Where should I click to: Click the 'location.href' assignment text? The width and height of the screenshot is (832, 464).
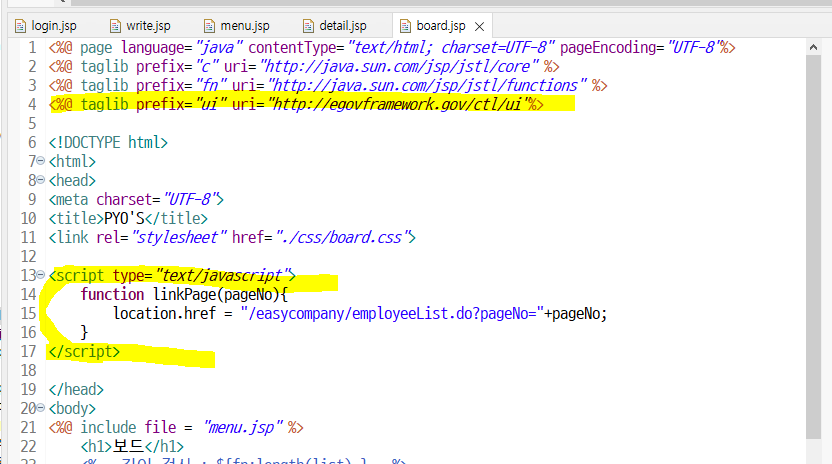[x=164, y=314]
